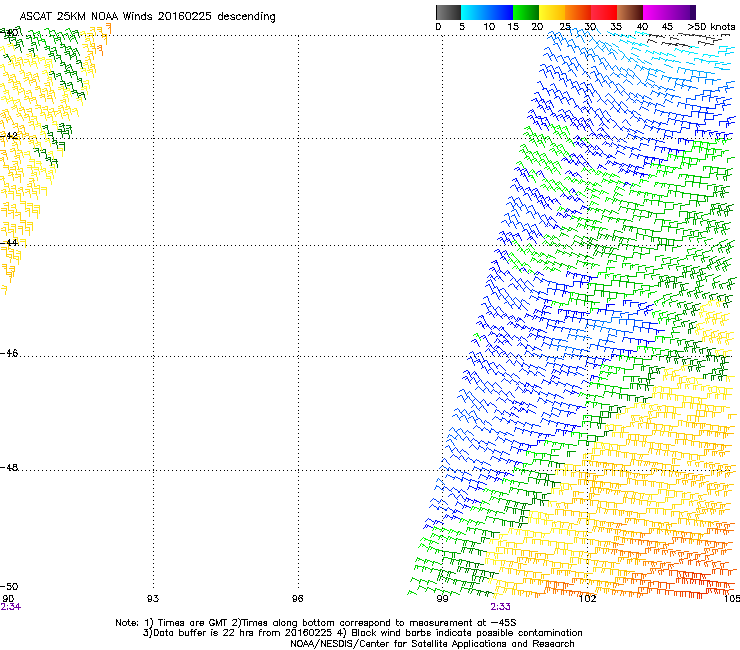Click the "-50" latitude axis label
740x650 pixels.
[x=9, y=586]
